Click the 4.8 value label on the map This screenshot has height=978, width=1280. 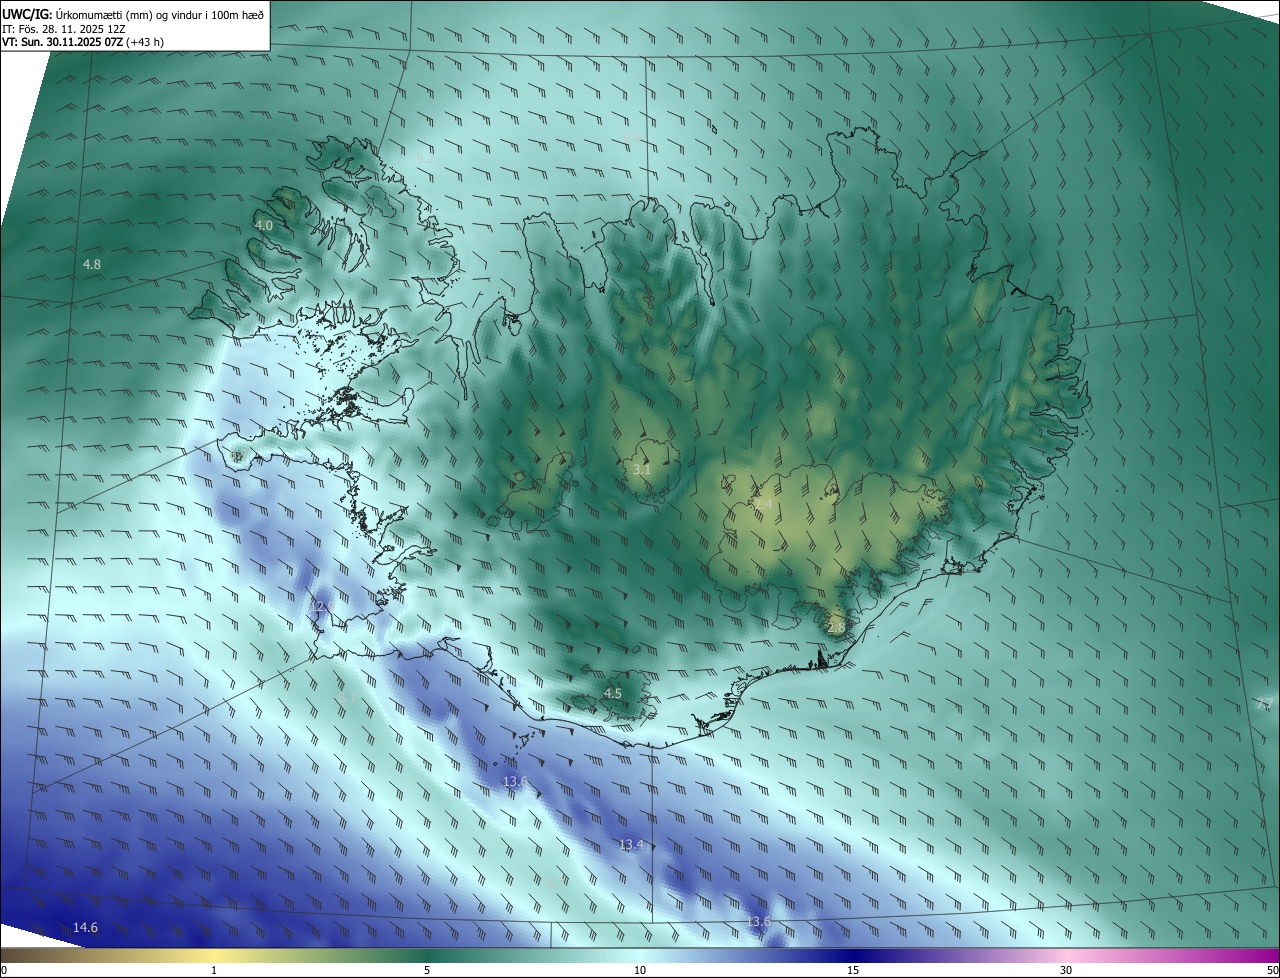(92, 265)
